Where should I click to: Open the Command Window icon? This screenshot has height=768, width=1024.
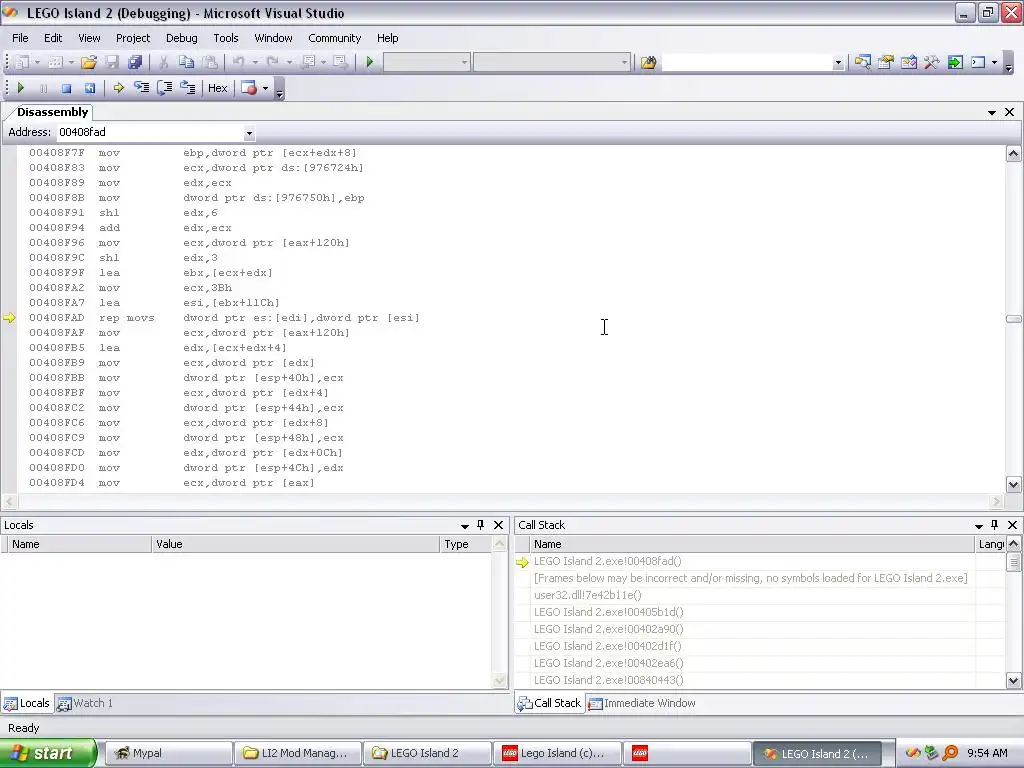[x=978, y=62]
